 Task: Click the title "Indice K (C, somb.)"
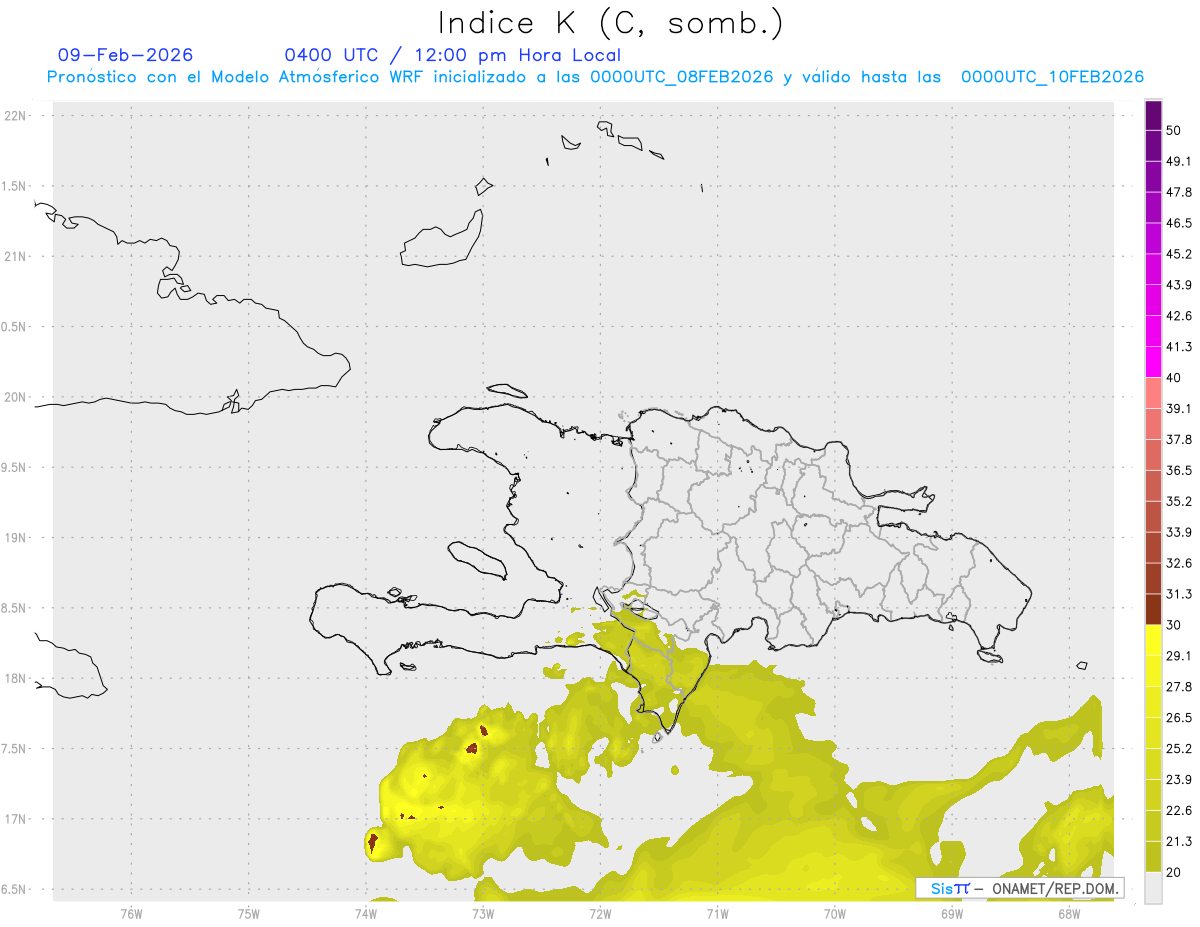tap(611, 23)
